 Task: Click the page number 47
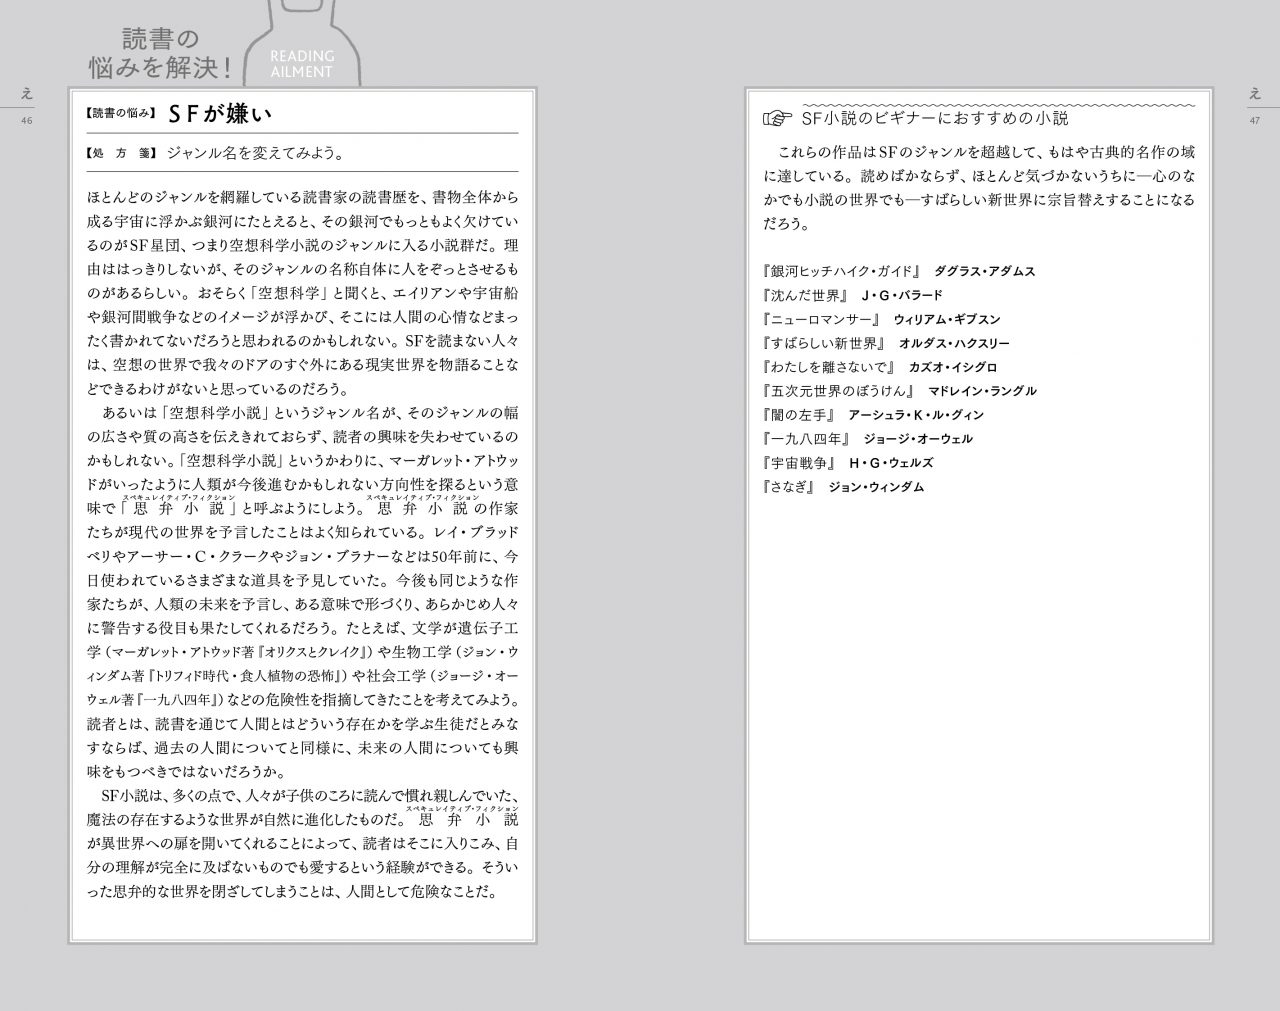tap(1254, 121)
